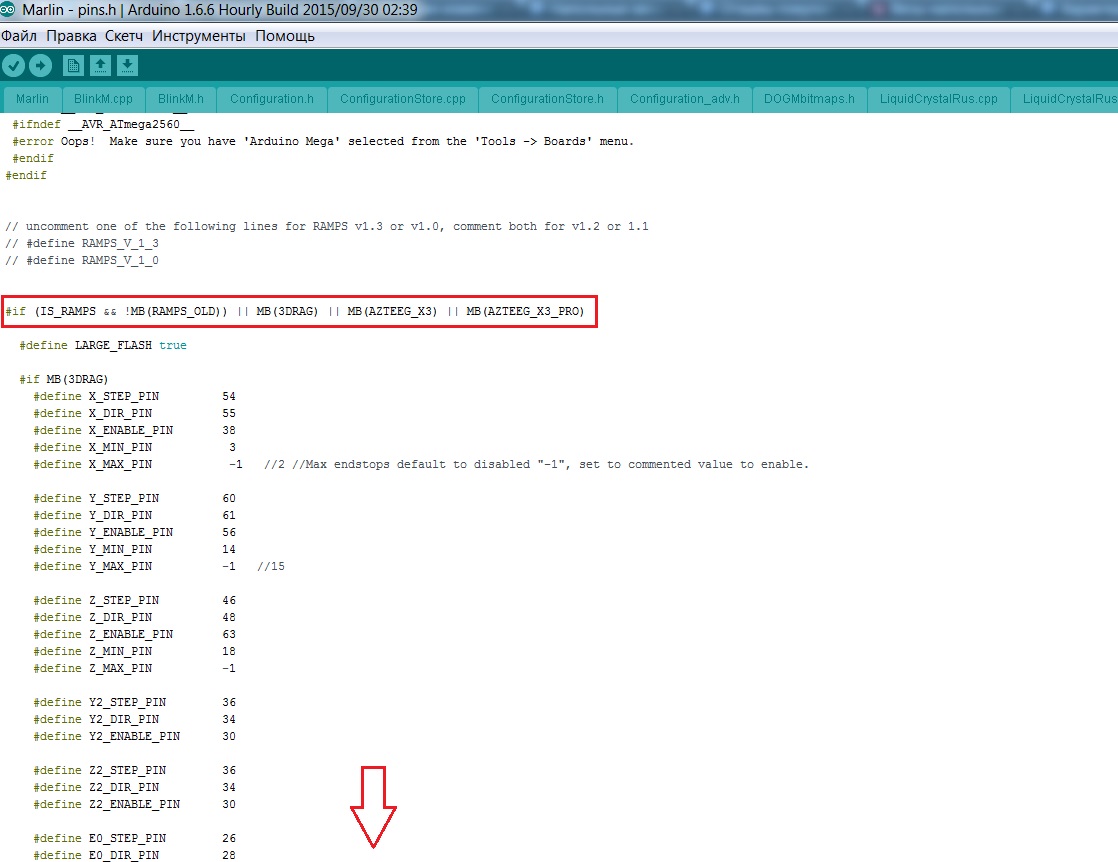The height and width of the screenshot is (862, 1118).
Task: Click the X_MIN_PIN define line
Action: click(134, 448)
